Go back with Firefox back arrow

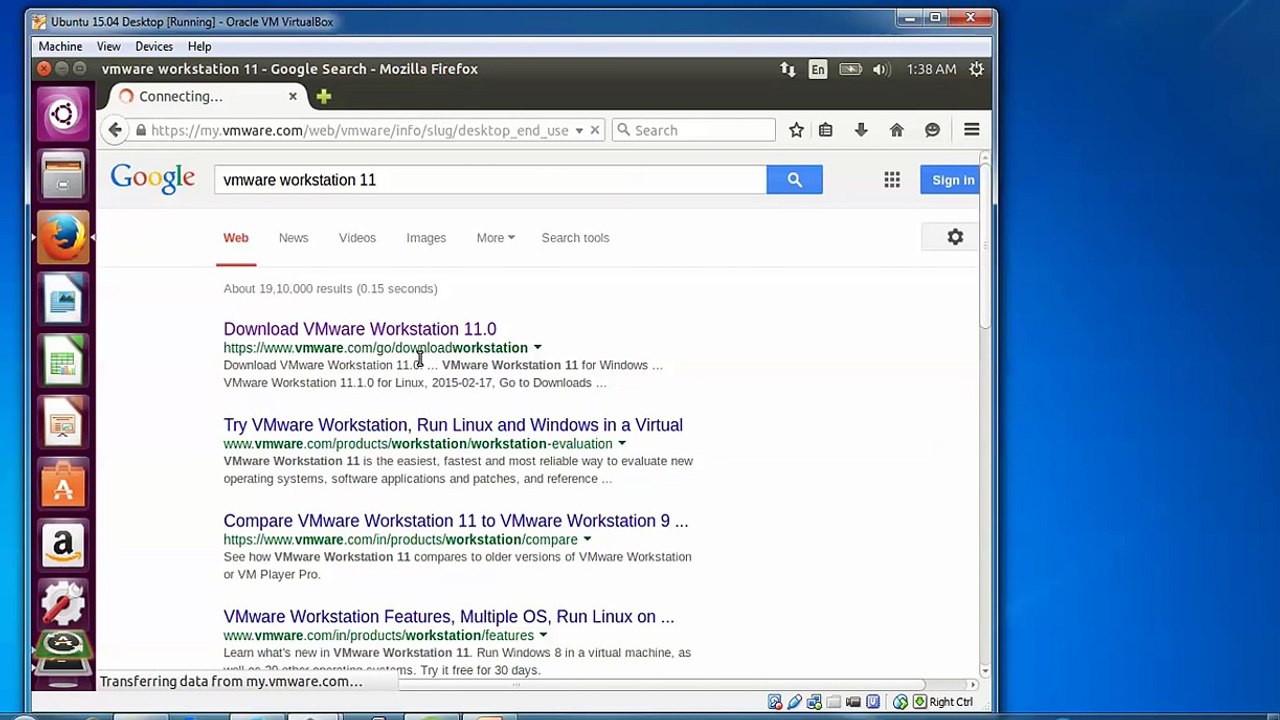coord(115,130)
